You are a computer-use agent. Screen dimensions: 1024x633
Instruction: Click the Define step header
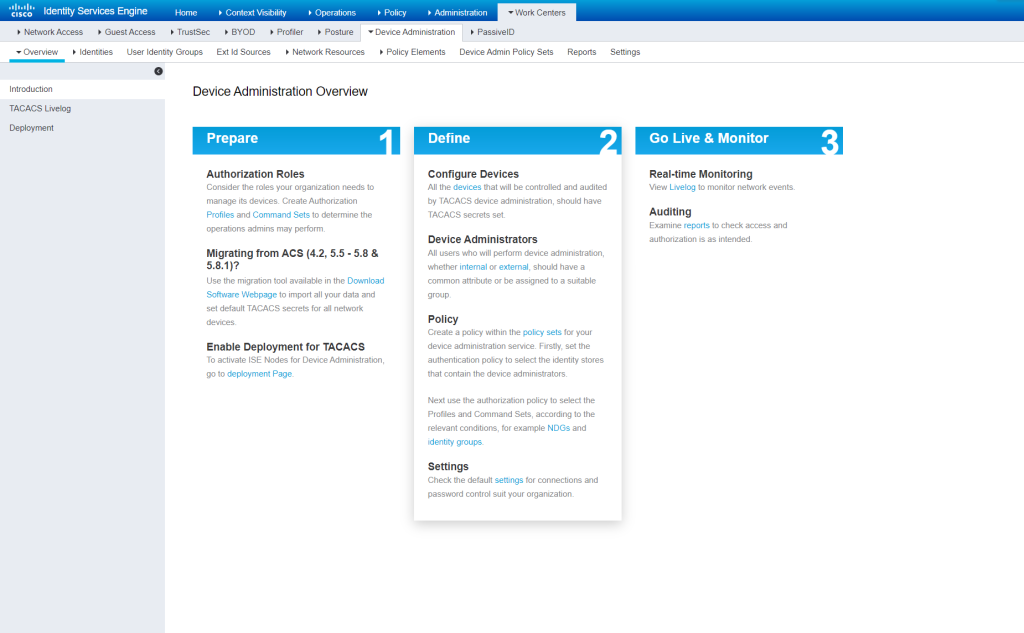click(518, 140)
